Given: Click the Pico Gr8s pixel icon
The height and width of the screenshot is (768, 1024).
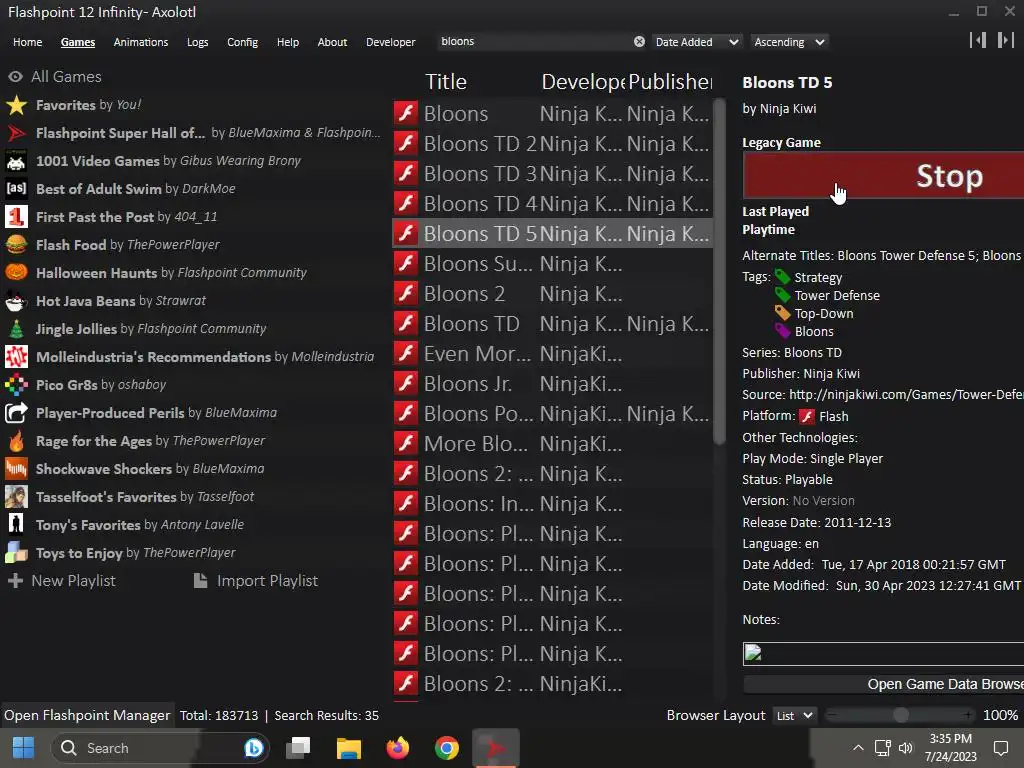Looking at the screenshot, I should click(x=16, y=385).
